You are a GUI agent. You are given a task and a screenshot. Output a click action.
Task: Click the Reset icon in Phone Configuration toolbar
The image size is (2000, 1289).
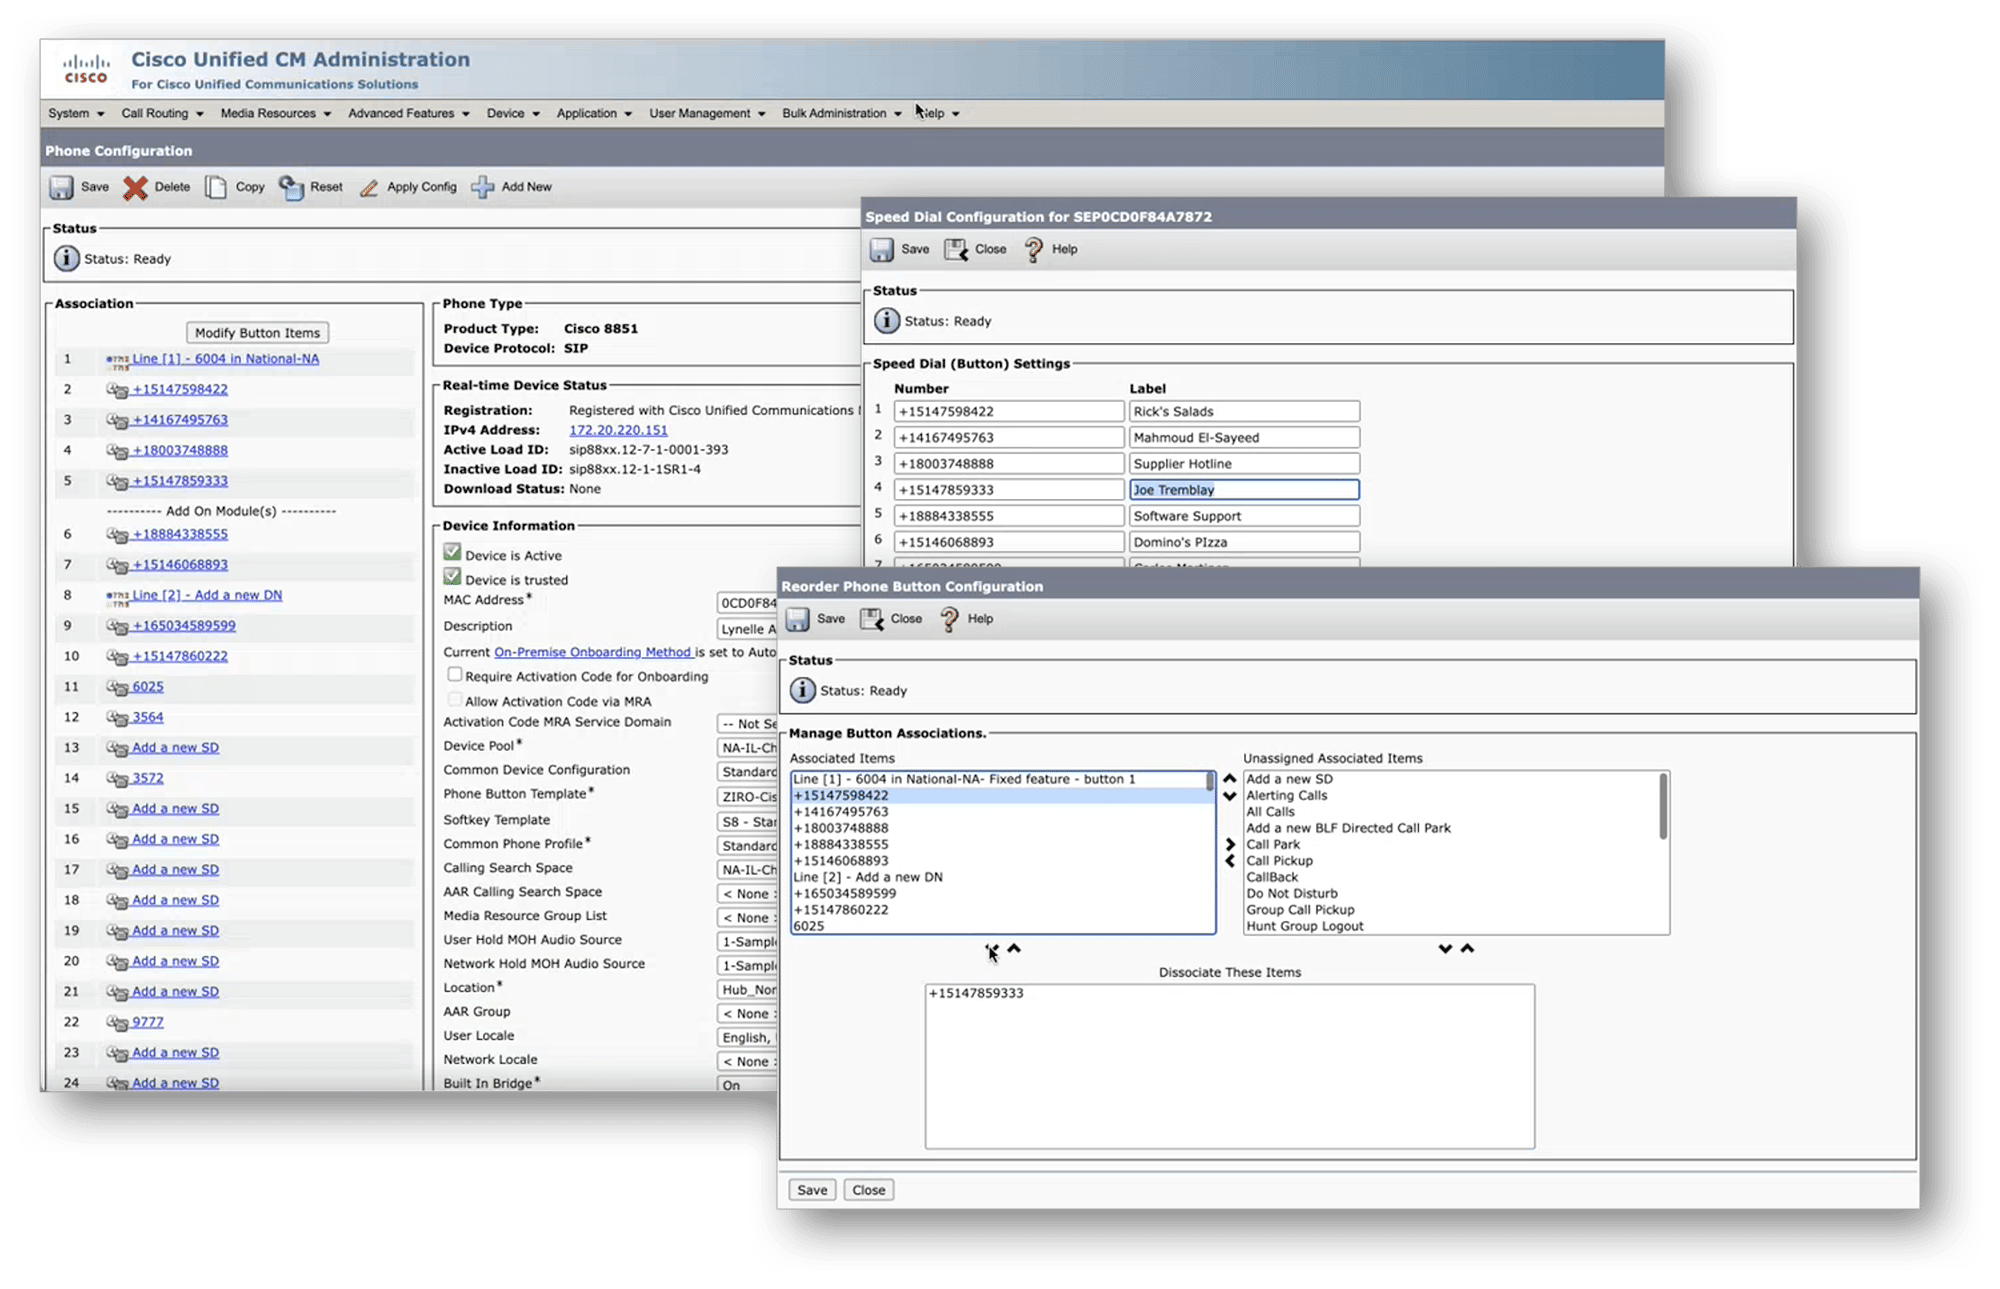click(x=291, y=187)
